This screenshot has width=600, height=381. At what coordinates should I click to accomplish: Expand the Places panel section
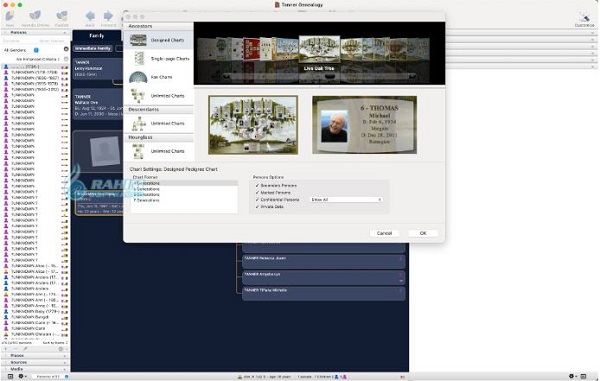click(x=35, y=356)
